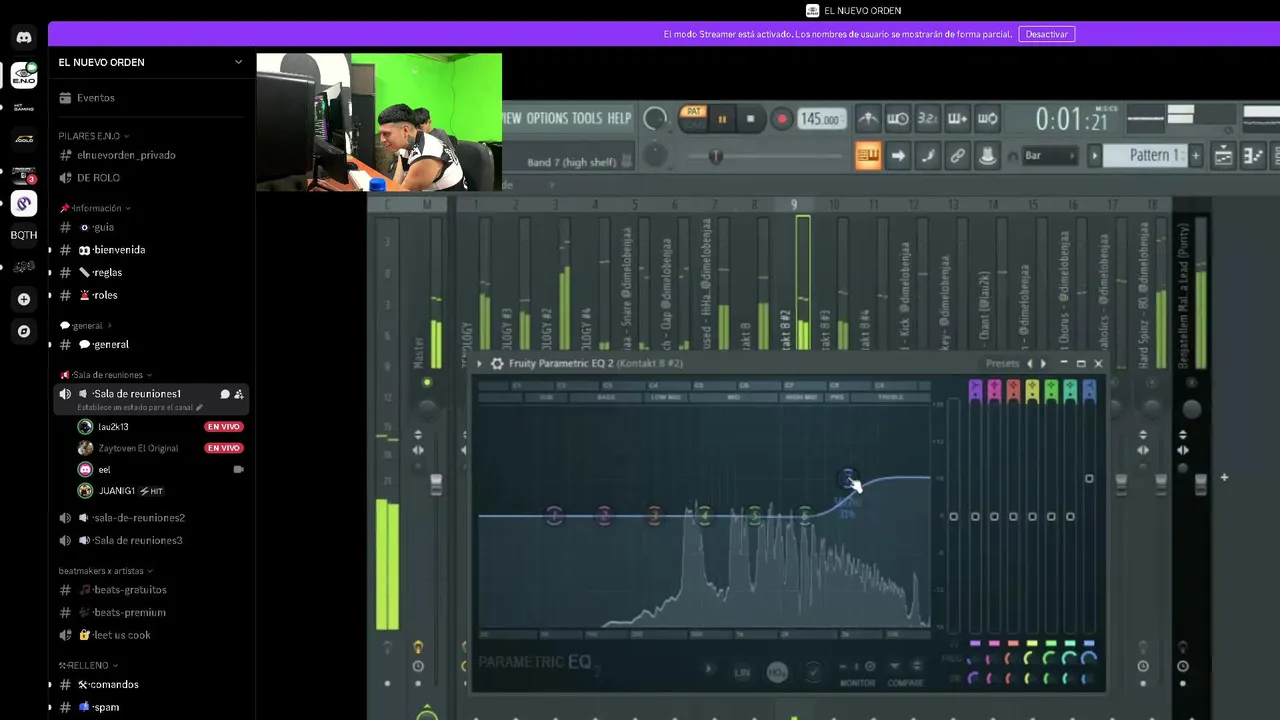Click the Add a Server plus icon
This screenshot has width=1280, height=720.
click(24, 299)
